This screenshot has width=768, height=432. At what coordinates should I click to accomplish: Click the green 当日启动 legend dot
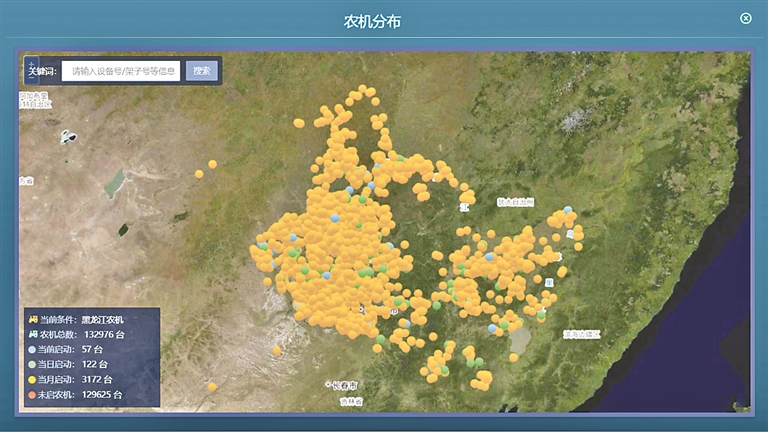[x=32, y=364]
